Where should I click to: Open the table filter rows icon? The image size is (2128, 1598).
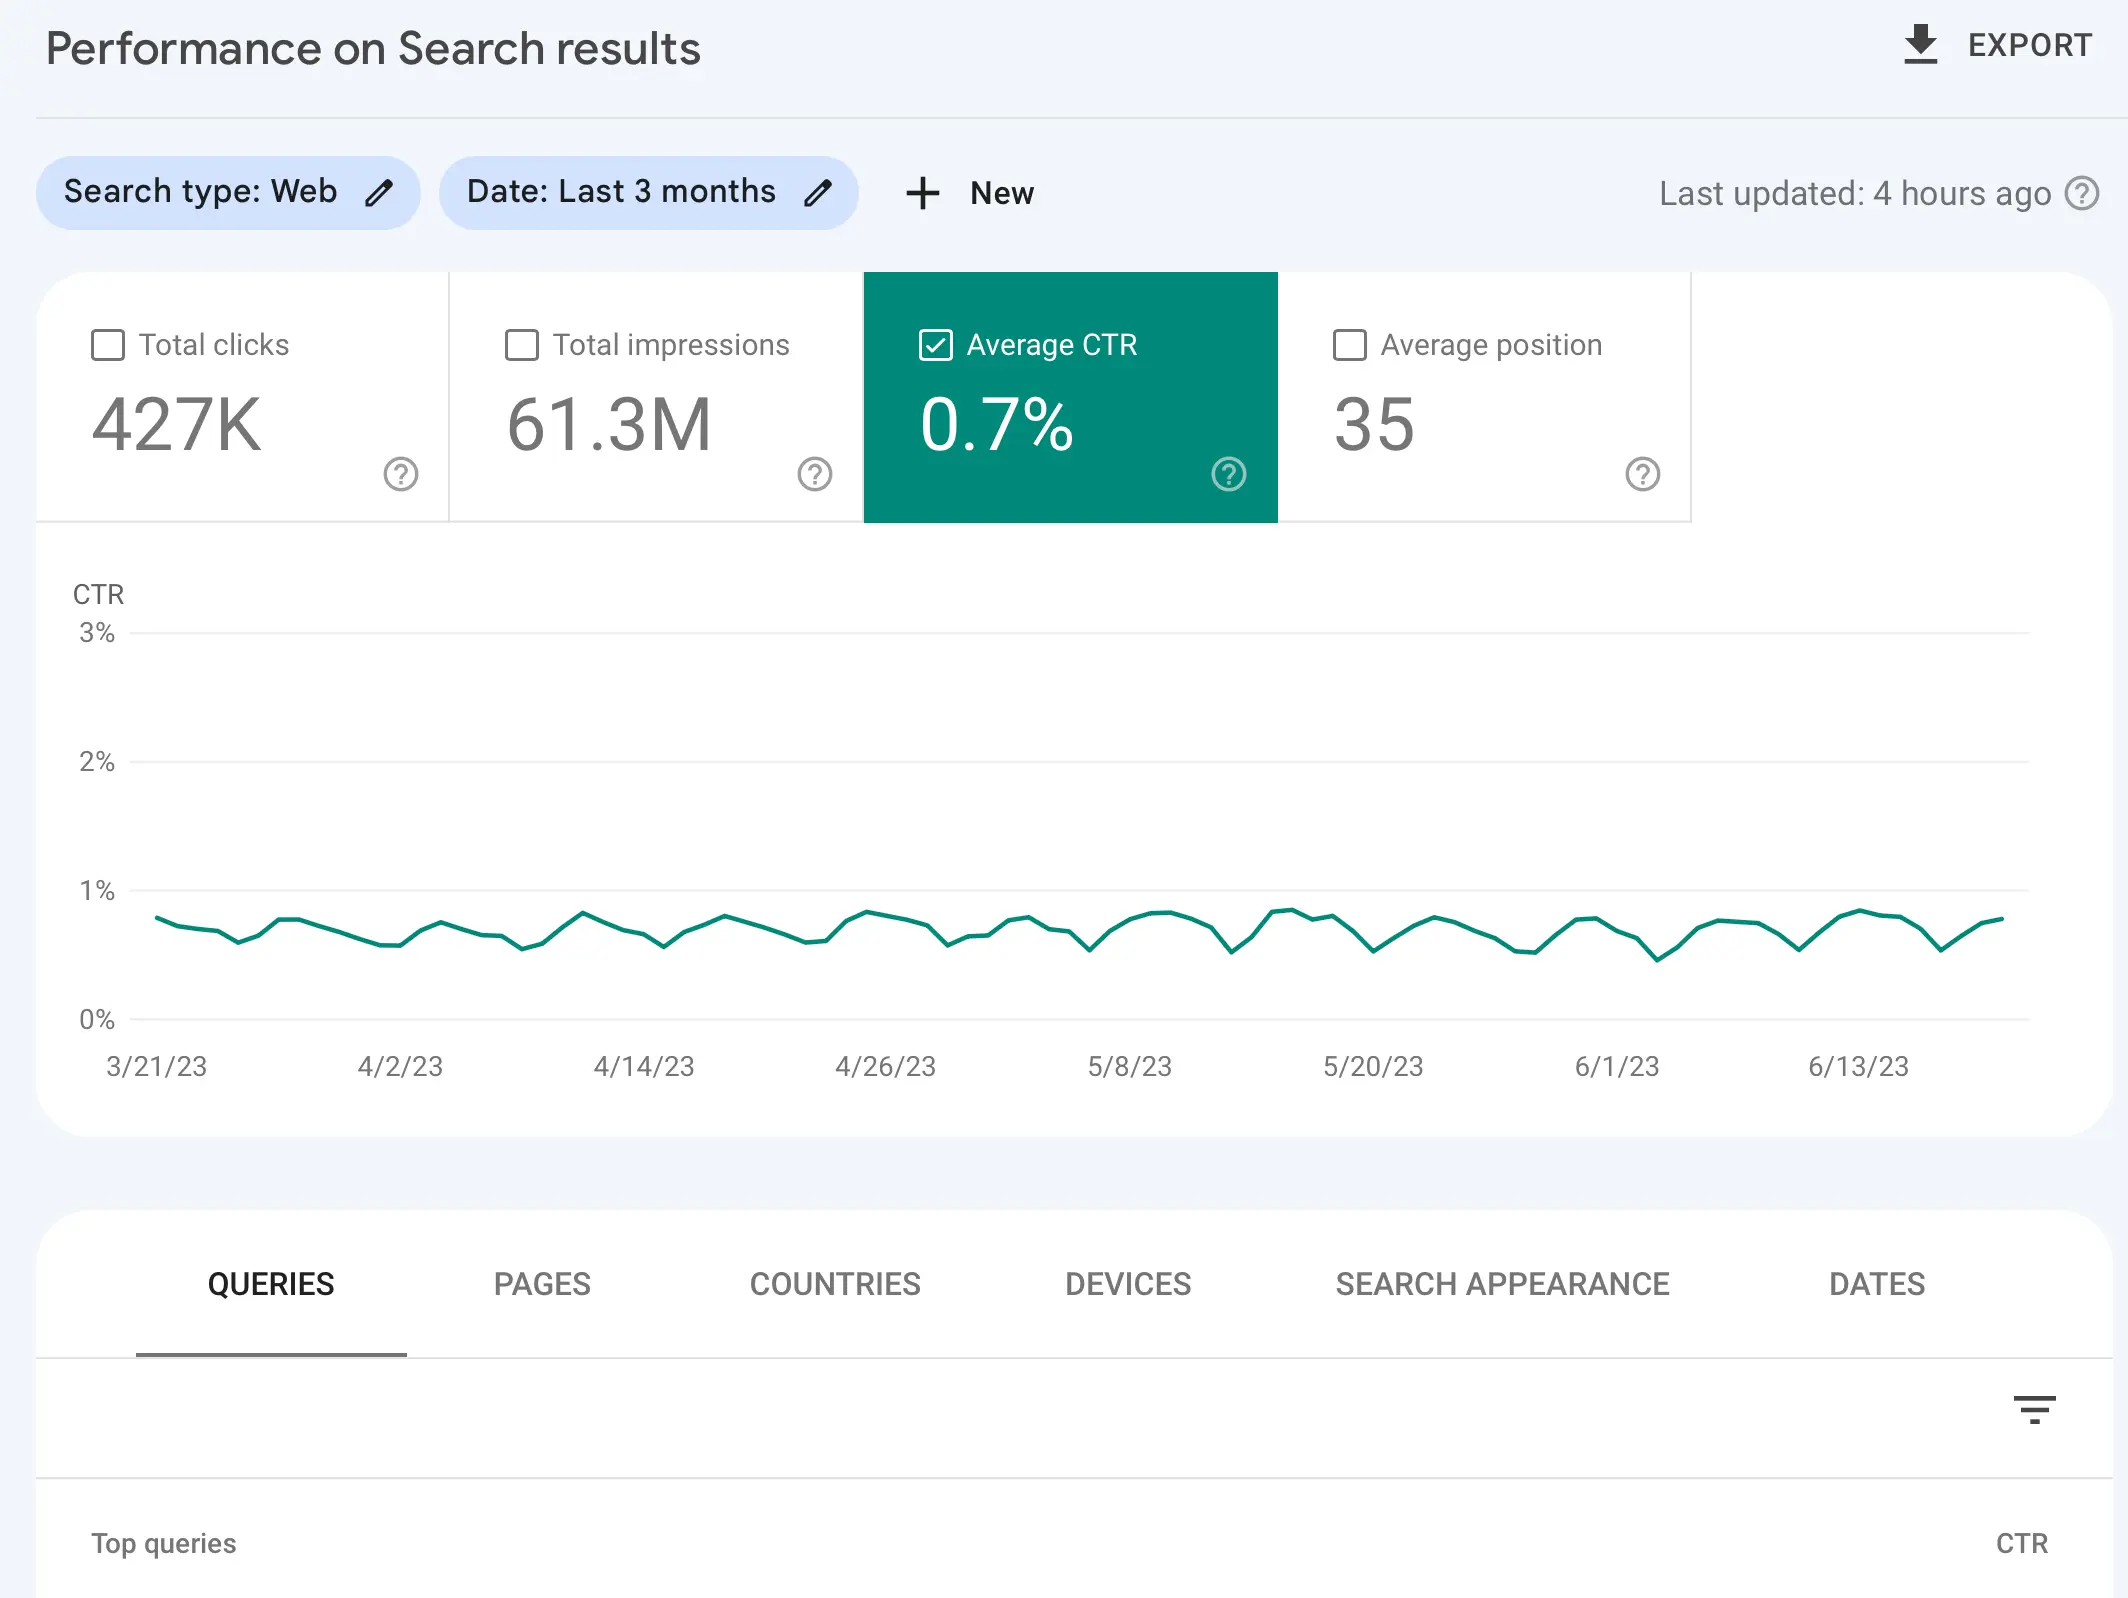(x=2034, y=1410)
